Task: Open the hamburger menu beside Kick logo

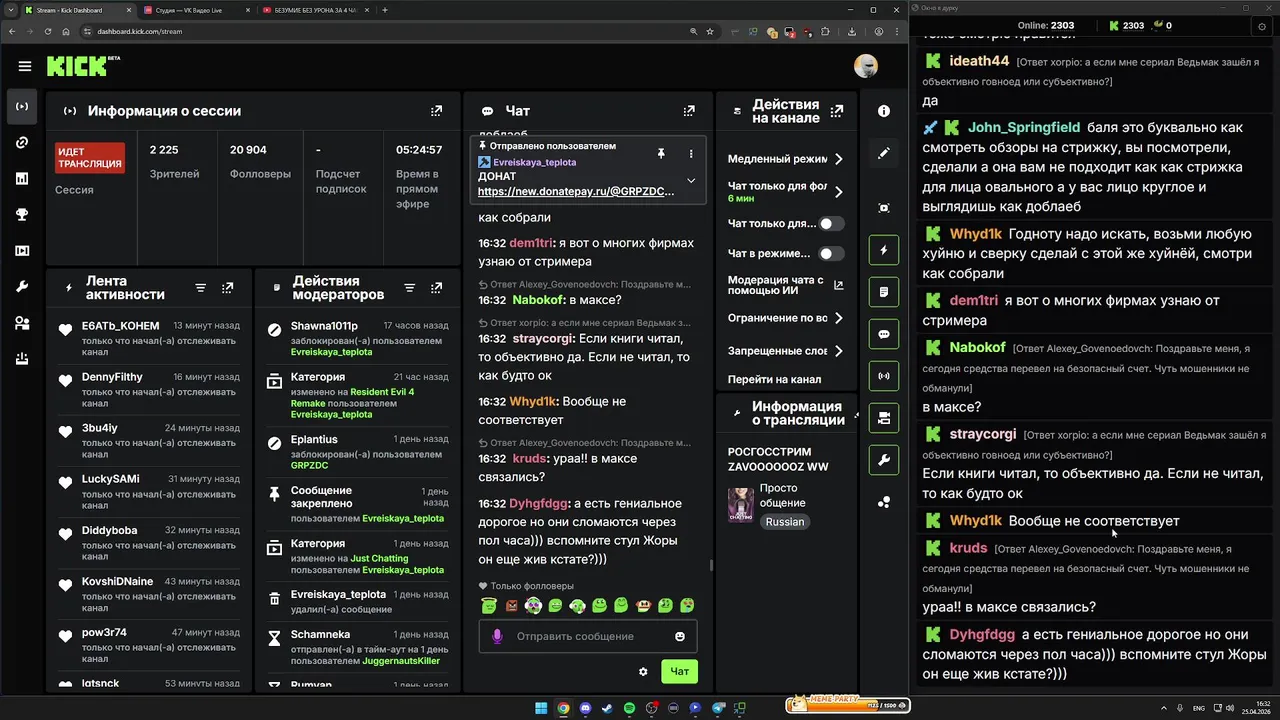Action: tap(24, 67)
